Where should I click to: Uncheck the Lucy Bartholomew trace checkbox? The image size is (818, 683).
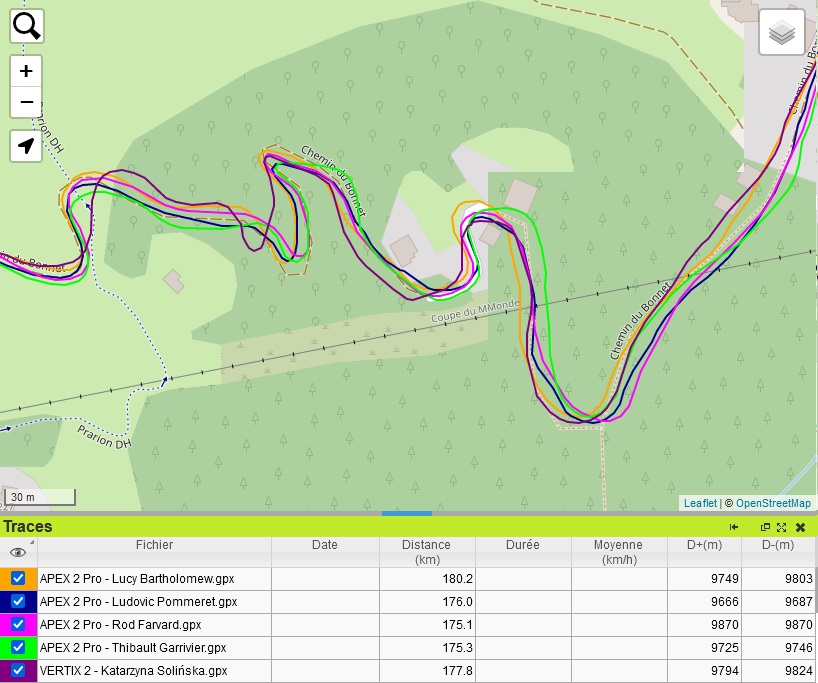(x=18, y=579)
